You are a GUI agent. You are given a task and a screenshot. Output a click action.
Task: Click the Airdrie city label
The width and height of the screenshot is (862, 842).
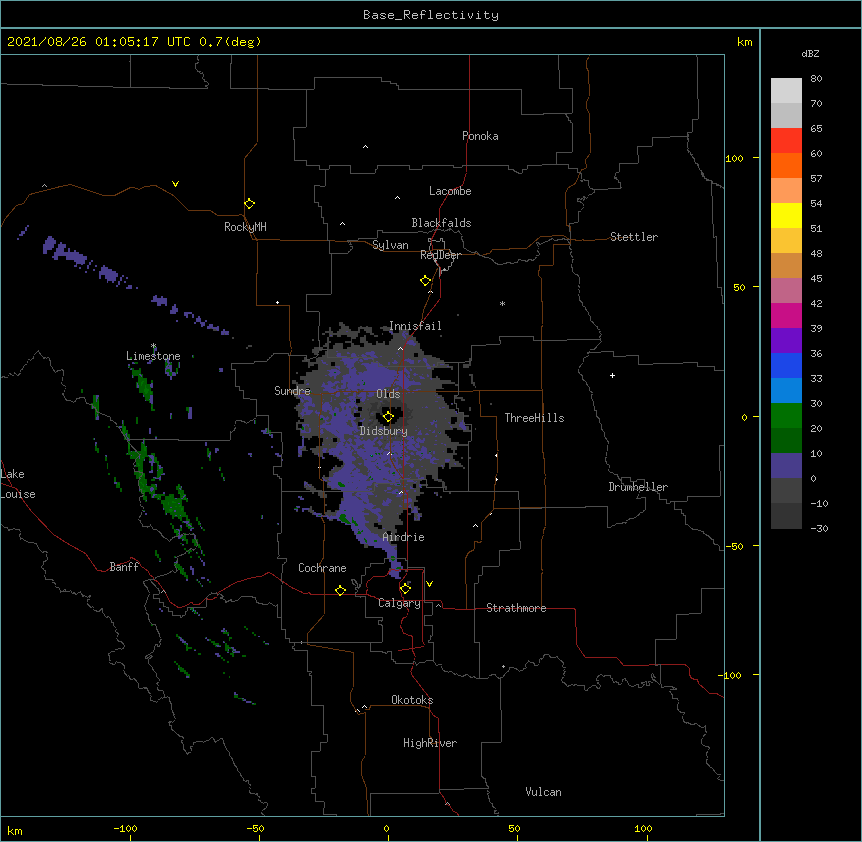coord(403,537)
